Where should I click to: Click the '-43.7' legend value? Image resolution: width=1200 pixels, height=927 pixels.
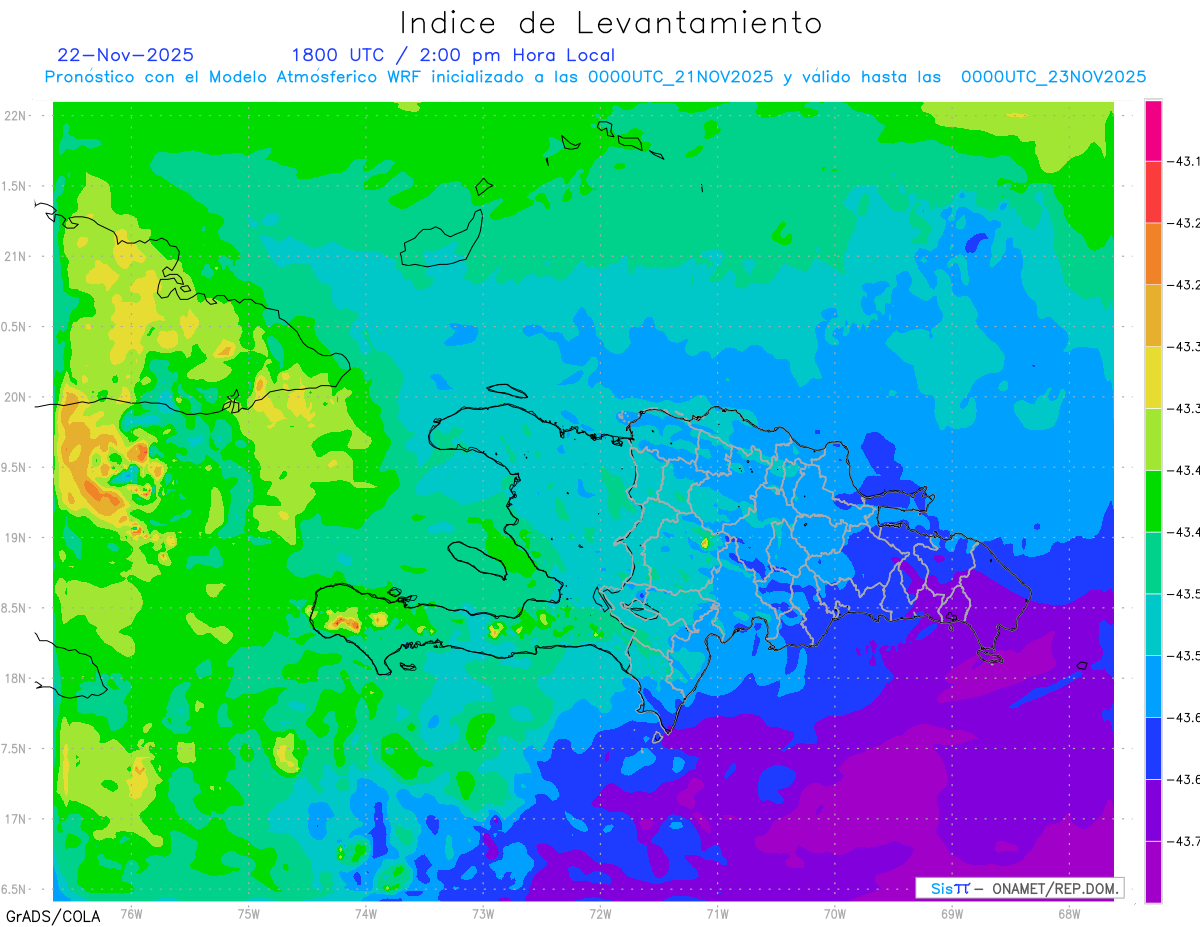[1184, 841]
